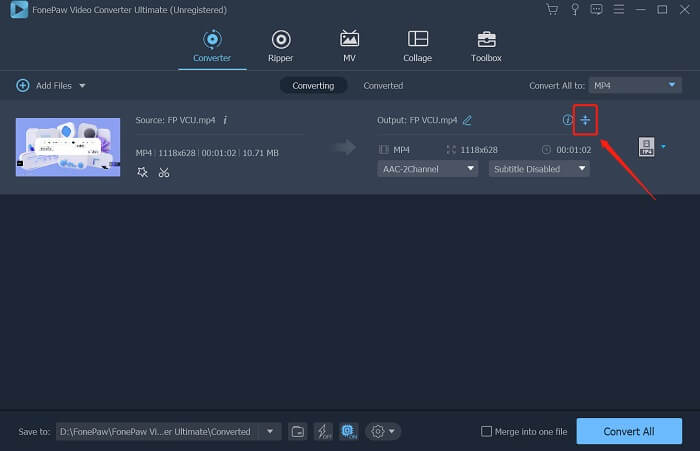Screen dimensions: 700x451
Task: Rename output file with pencil icon
Action: pyautogui.click(x=467, y=120)
